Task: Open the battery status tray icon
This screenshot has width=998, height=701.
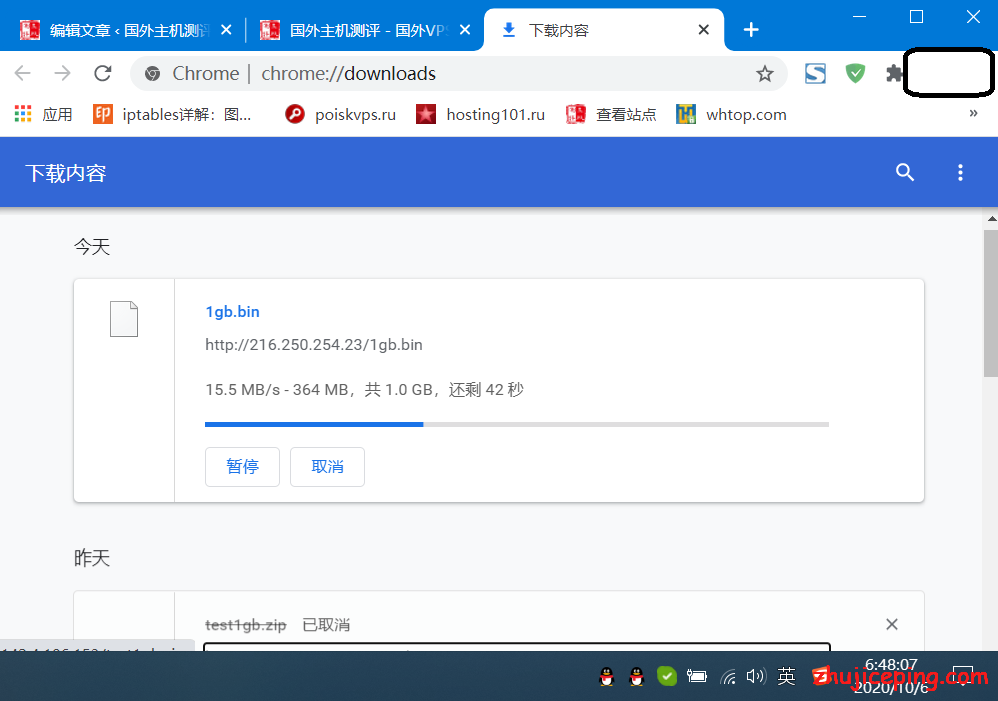Action: (x=696, y=676)
